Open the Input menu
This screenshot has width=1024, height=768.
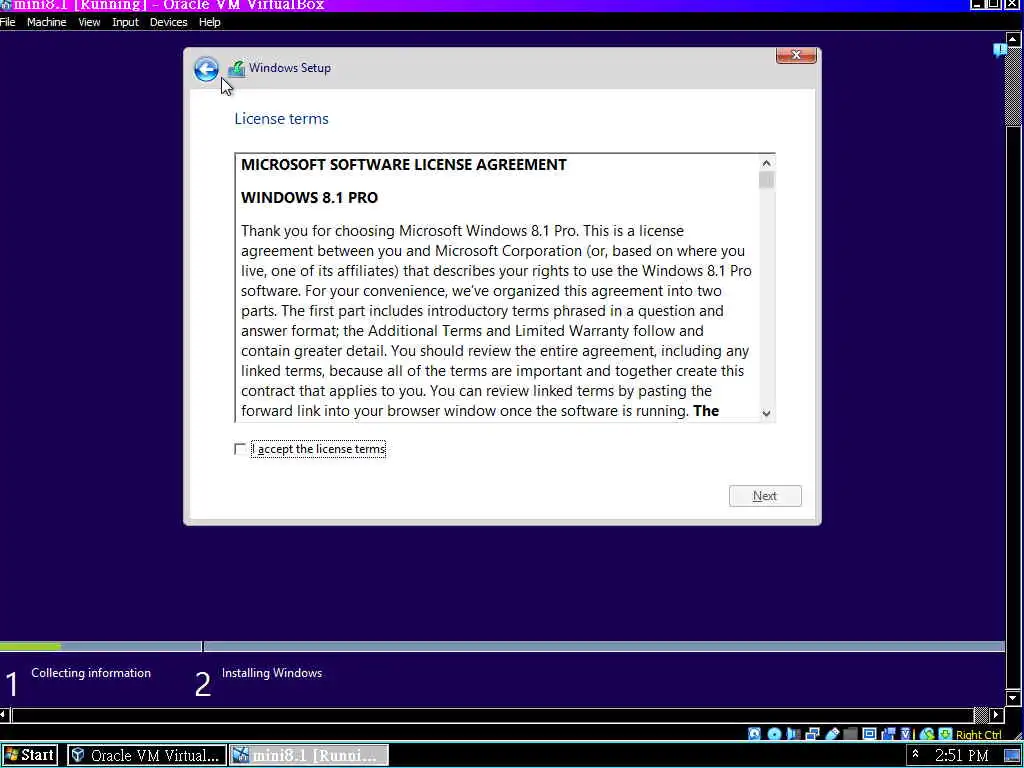click(125, 22)
